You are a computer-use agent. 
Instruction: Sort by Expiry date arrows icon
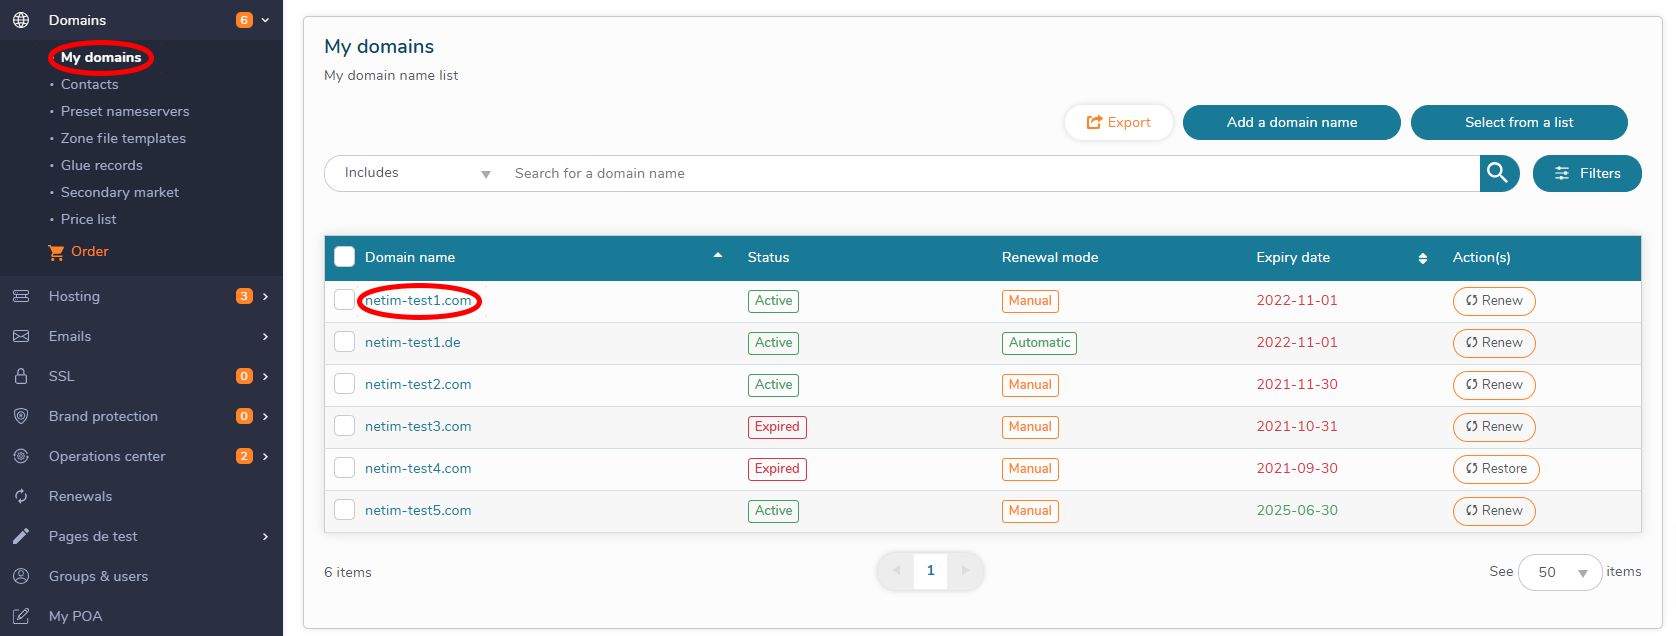click(1422, 258)
